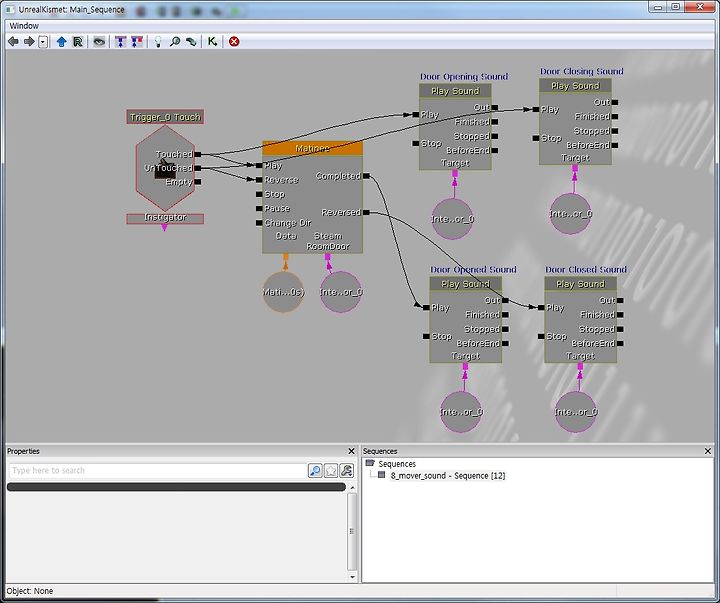This screenshot has width=720, height=603.
Task: Select the Instigator variable link
Action: (x=165, y=218)
